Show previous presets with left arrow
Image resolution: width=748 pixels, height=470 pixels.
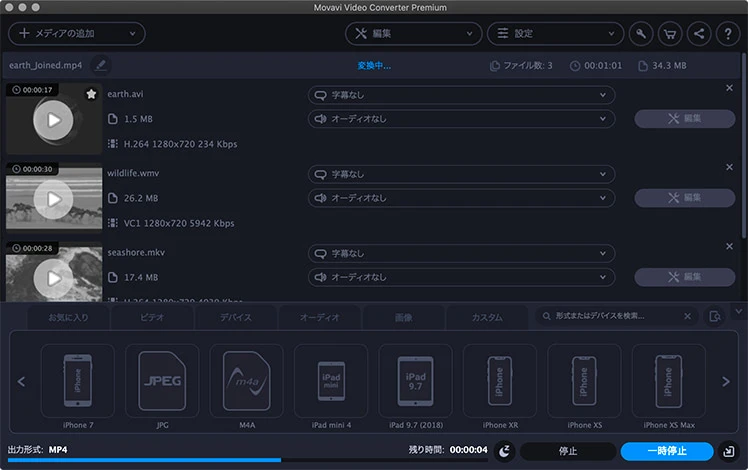pos(21,382)
